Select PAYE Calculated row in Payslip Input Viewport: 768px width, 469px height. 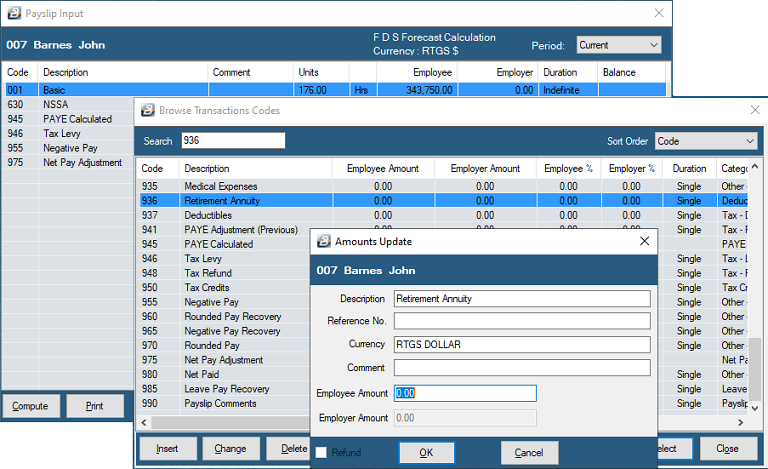click(x=69, y=119)
